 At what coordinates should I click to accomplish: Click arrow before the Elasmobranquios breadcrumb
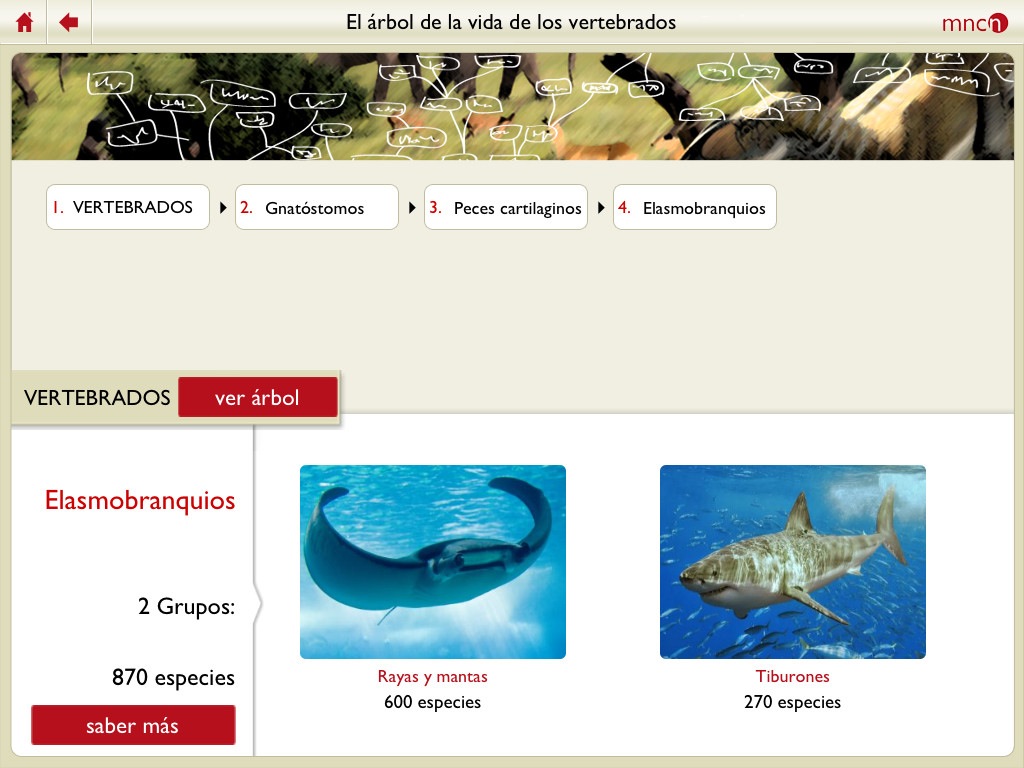[601, 208]
